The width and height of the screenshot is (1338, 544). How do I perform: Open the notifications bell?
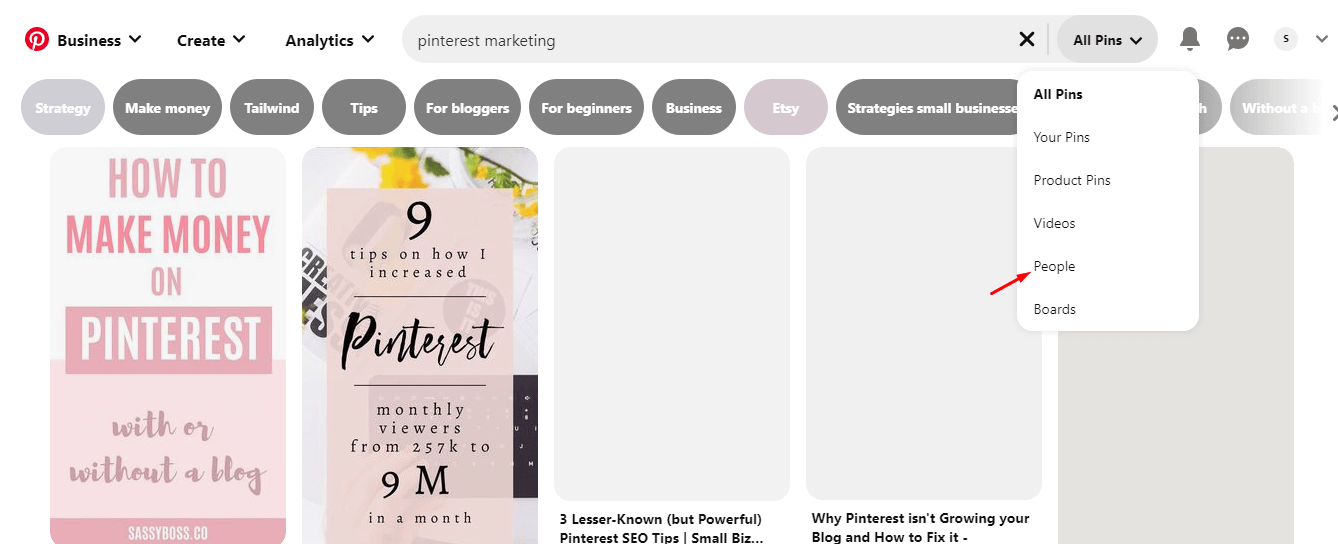(x=1189, y=39)
